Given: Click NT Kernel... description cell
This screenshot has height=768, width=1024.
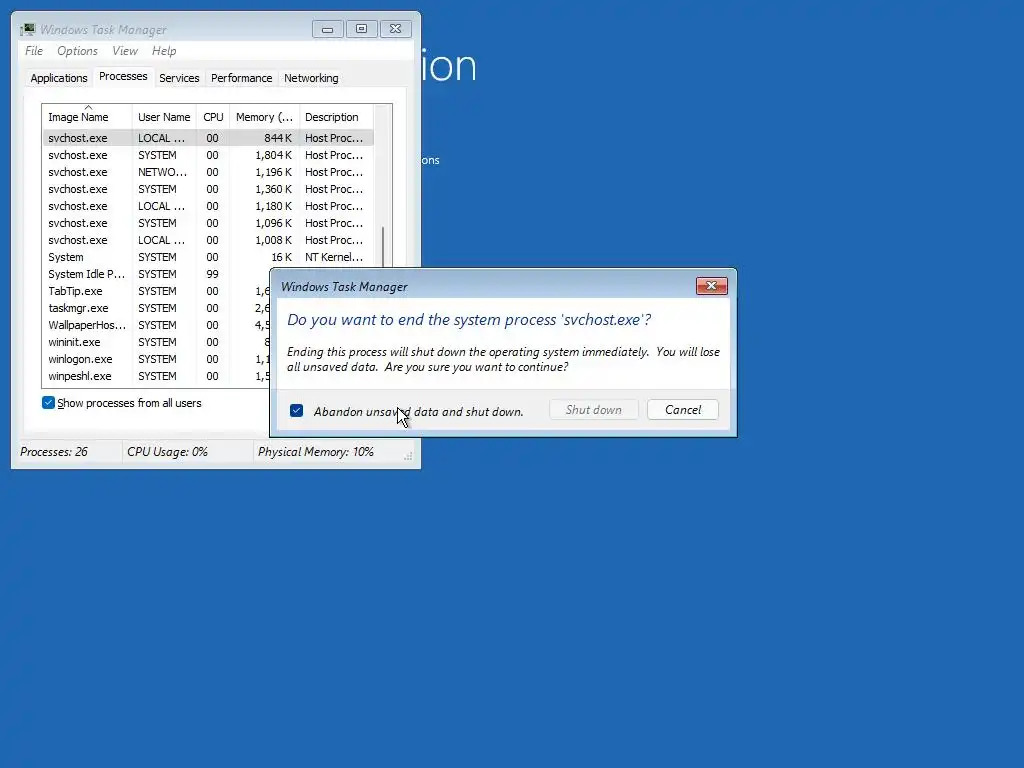Looking at the screenshot, I should pos(334,257).
